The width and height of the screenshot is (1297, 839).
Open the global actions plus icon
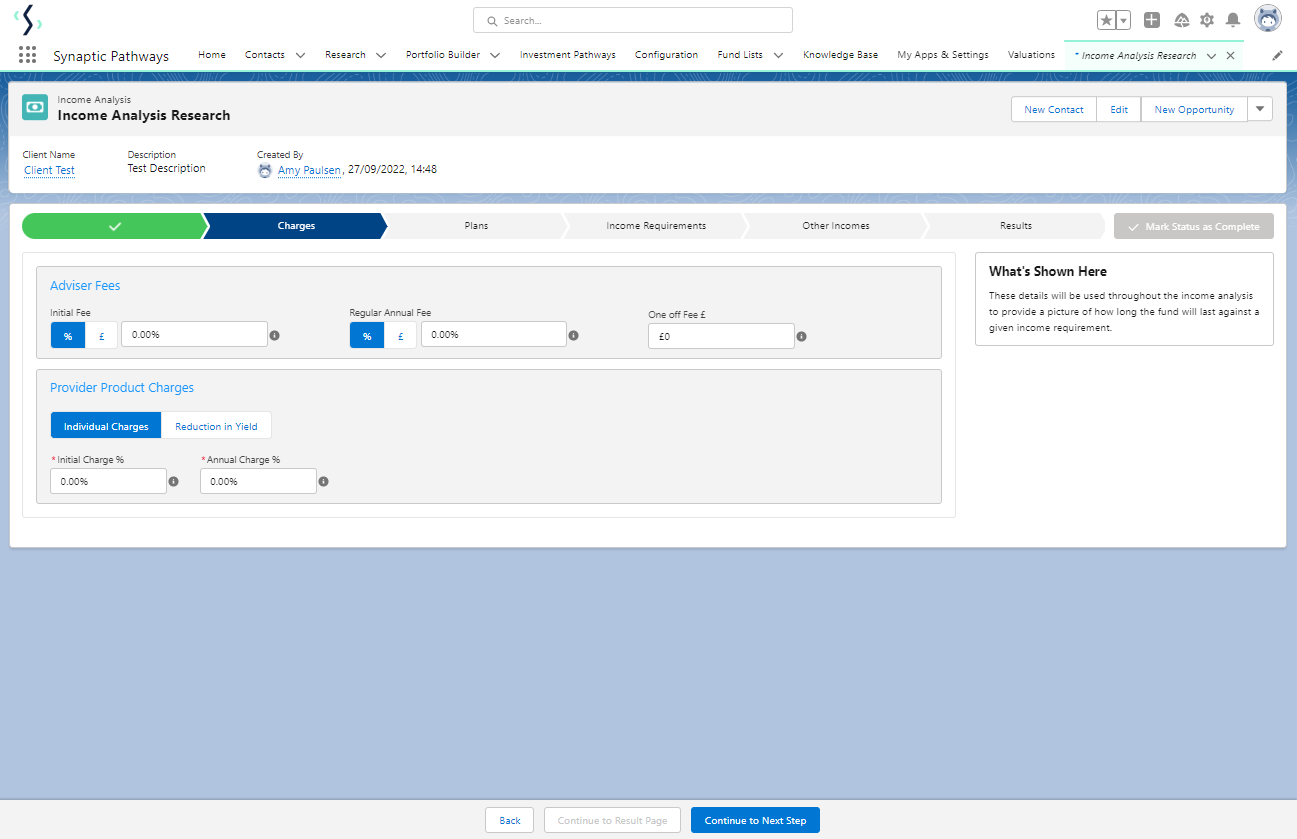coord(1152,20)
